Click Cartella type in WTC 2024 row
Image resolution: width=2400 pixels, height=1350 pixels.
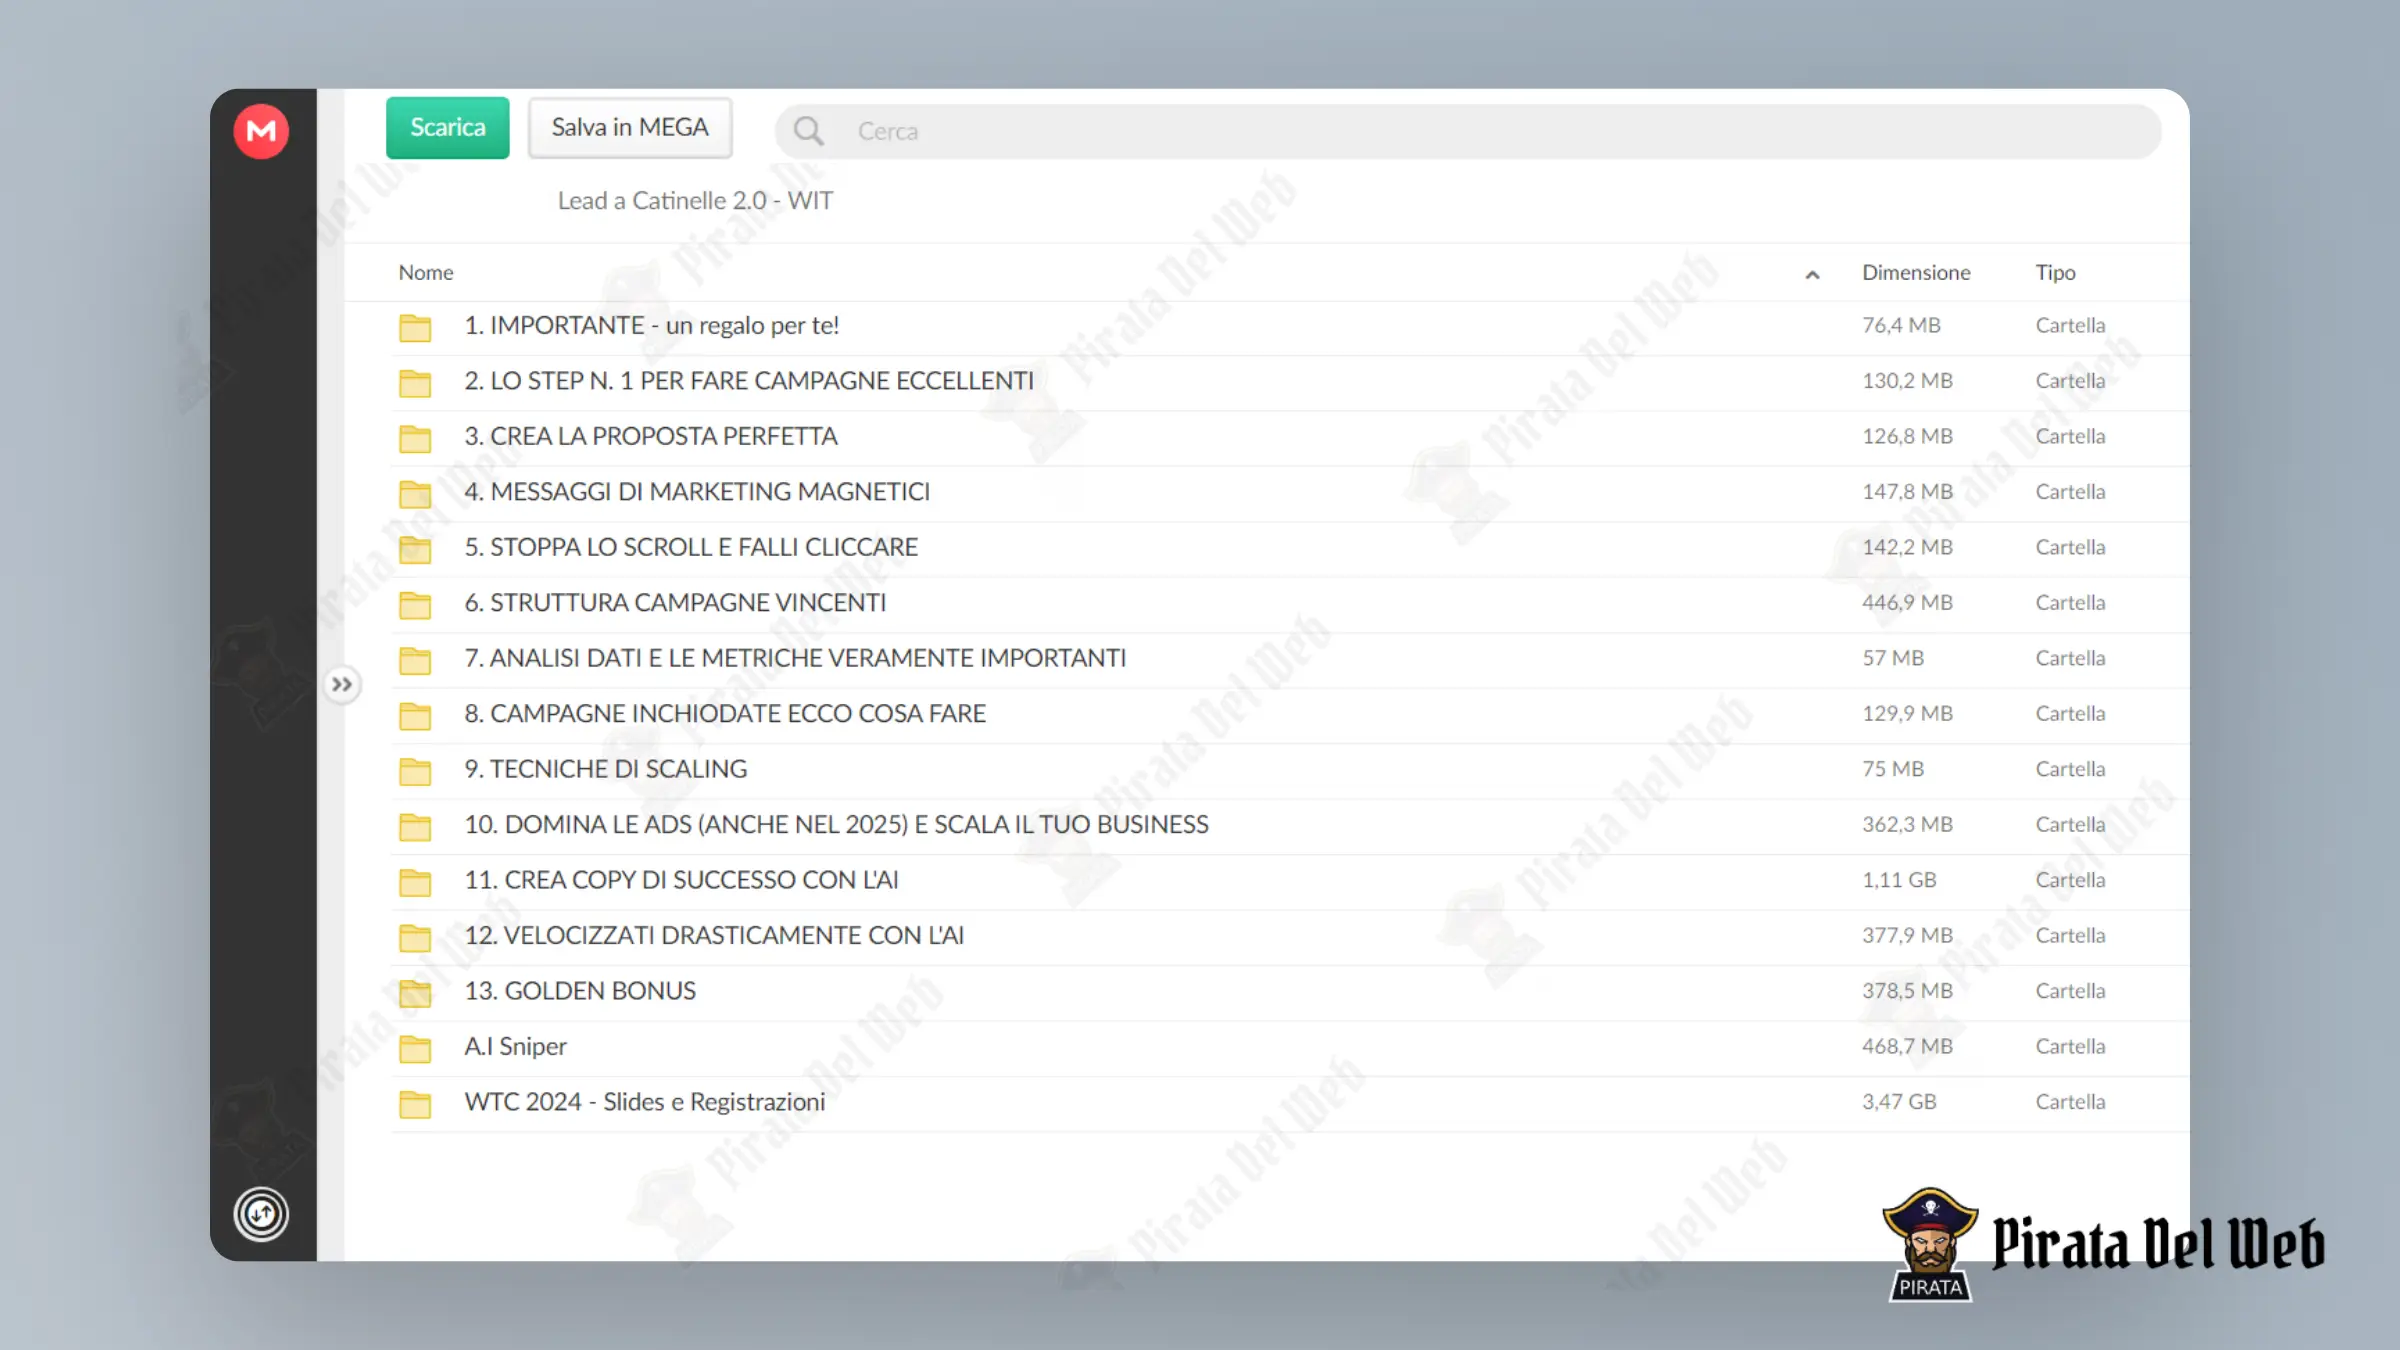point(2070,1102)
